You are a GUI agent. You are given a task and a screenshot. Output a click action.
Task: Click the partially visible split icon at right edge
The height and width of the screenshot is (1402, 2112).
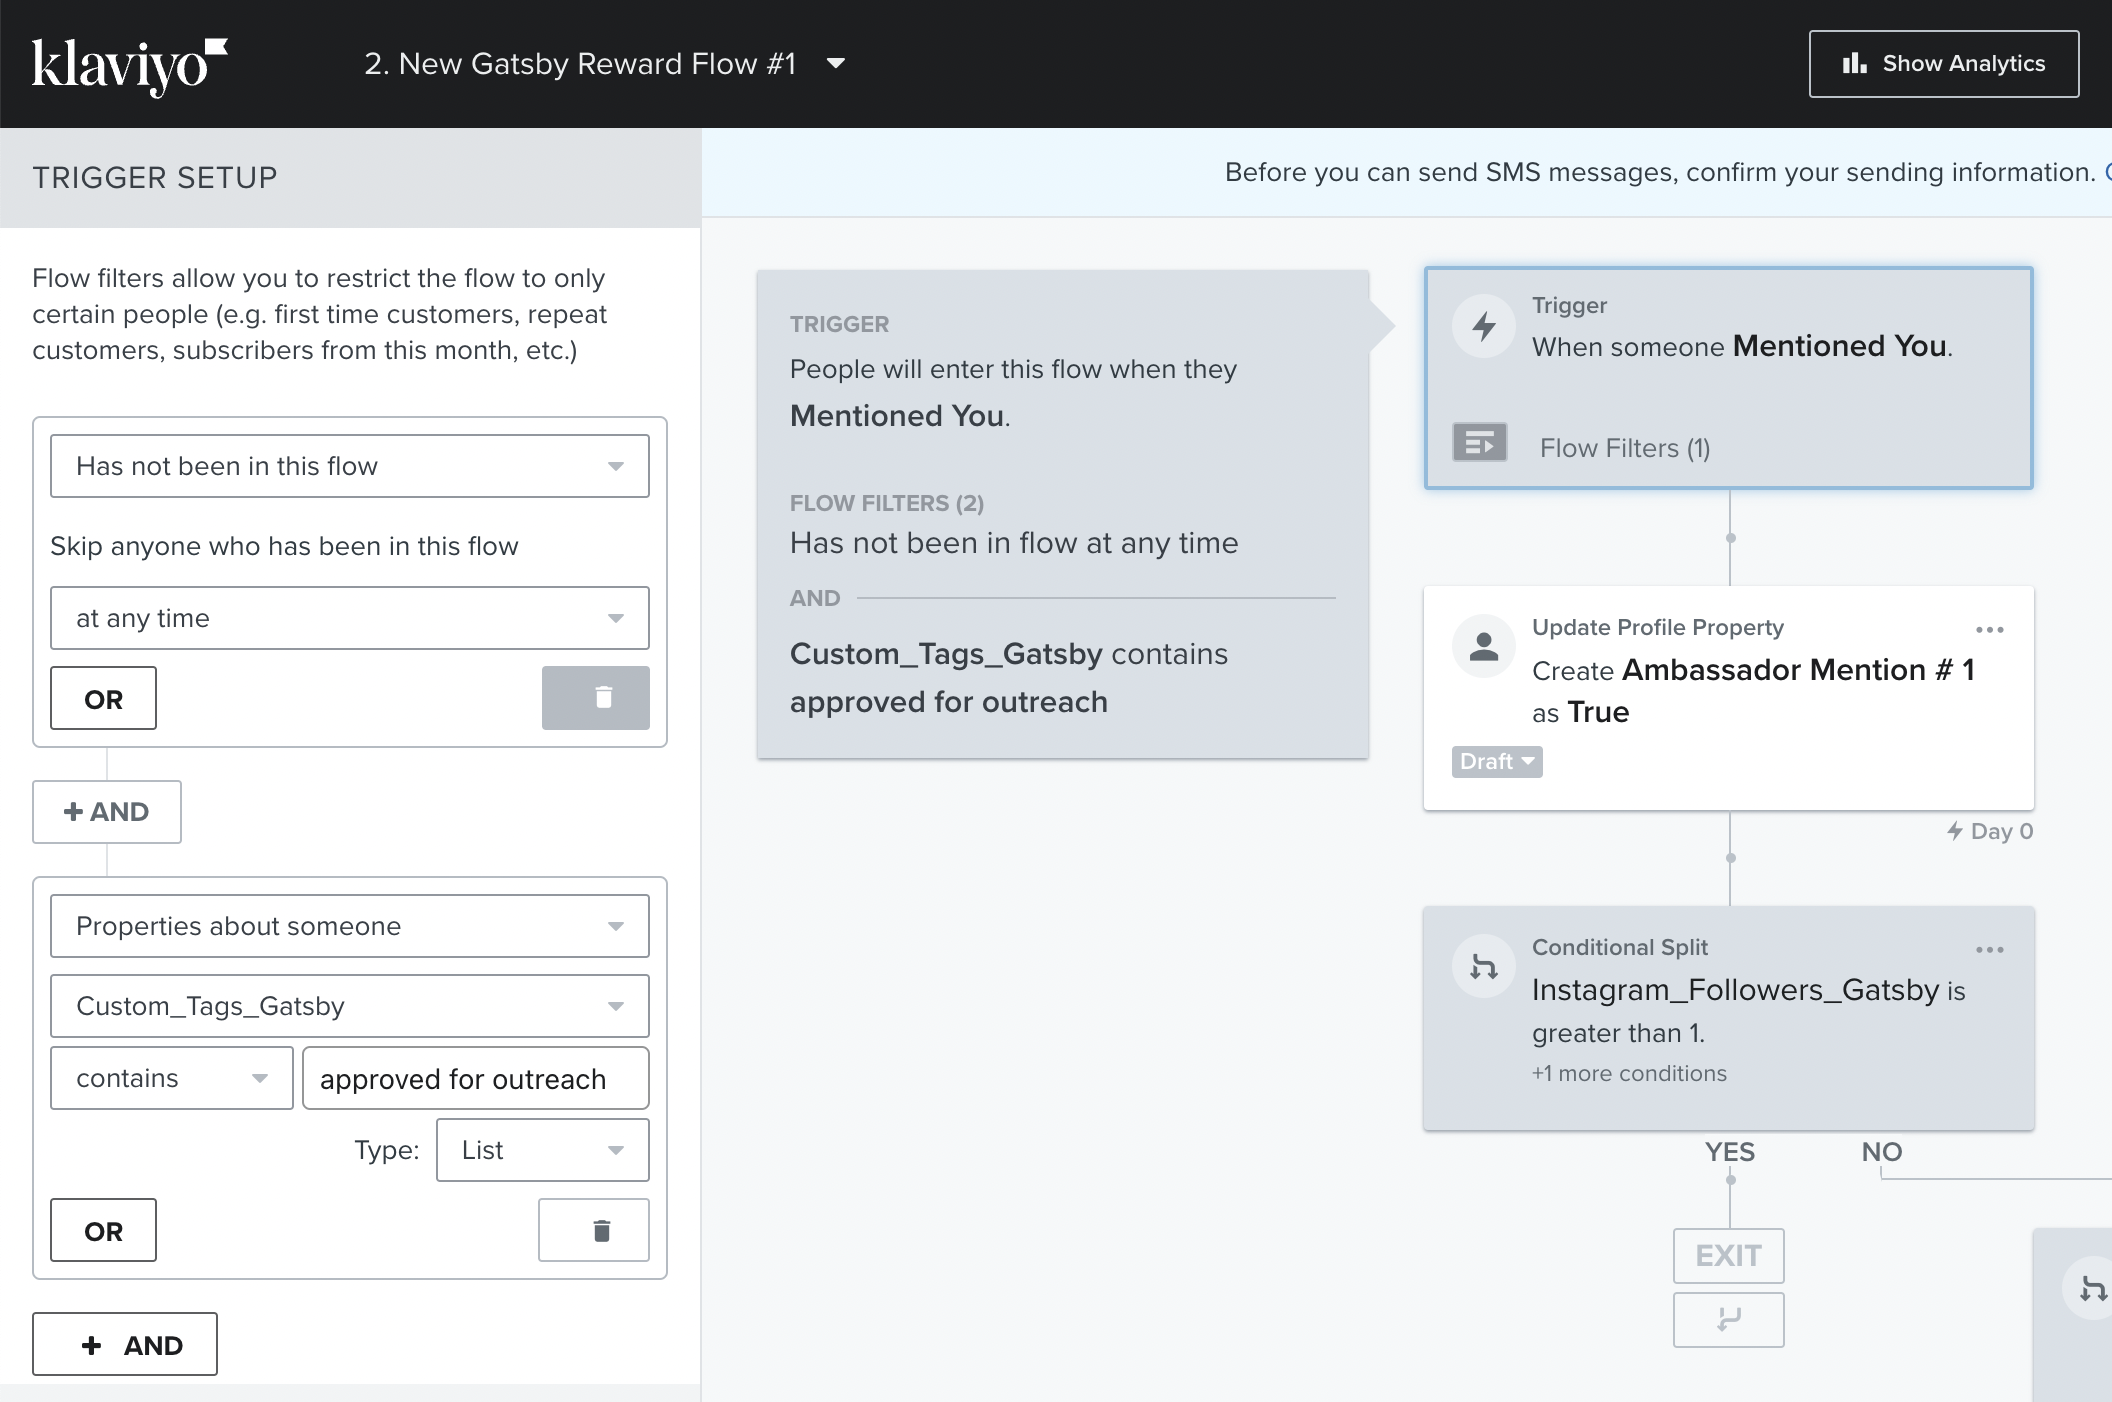click(x=2090, y=1288)
